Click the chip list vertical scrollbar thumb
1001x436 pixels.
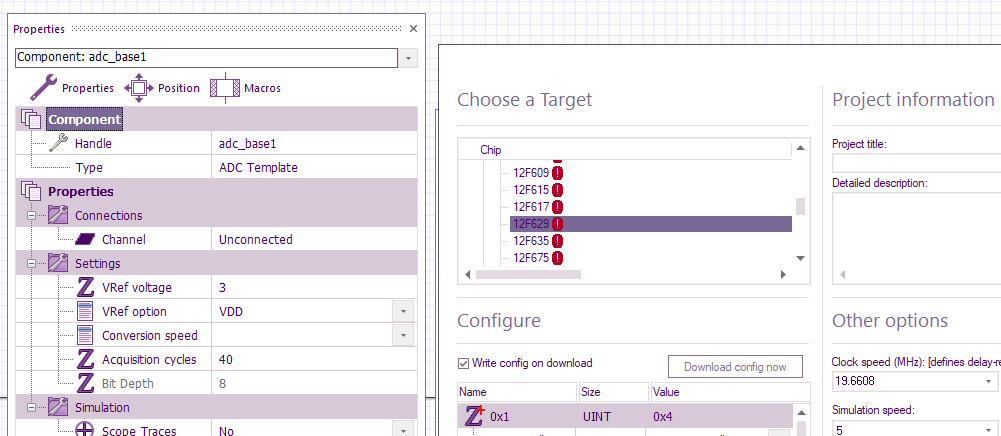800,206
